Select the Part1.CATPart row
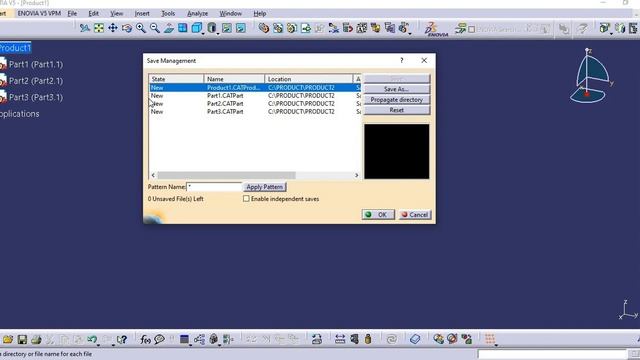Screen dimensions: 640x360 [x=255, y=96]
